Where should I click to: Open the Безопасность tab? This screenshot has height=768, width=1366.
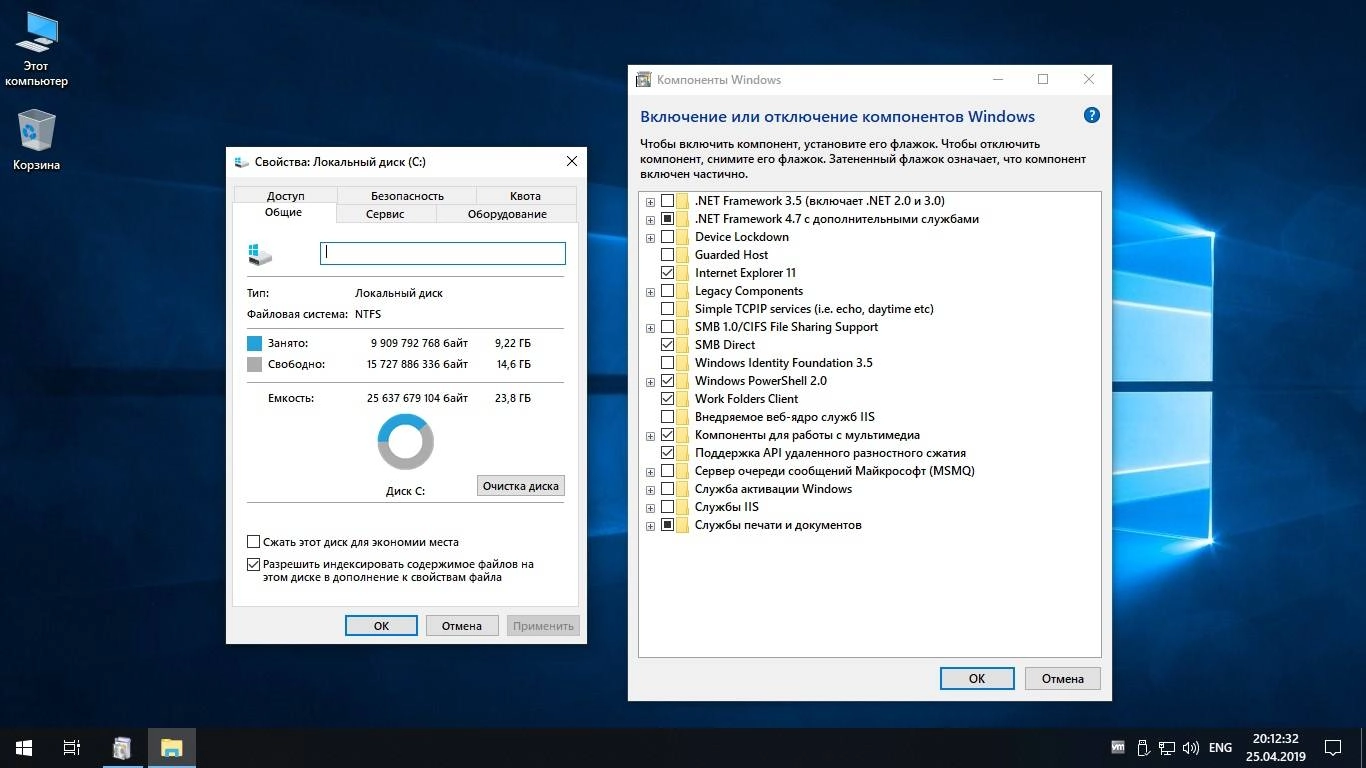pyautogui.click(x=407, y=195)
